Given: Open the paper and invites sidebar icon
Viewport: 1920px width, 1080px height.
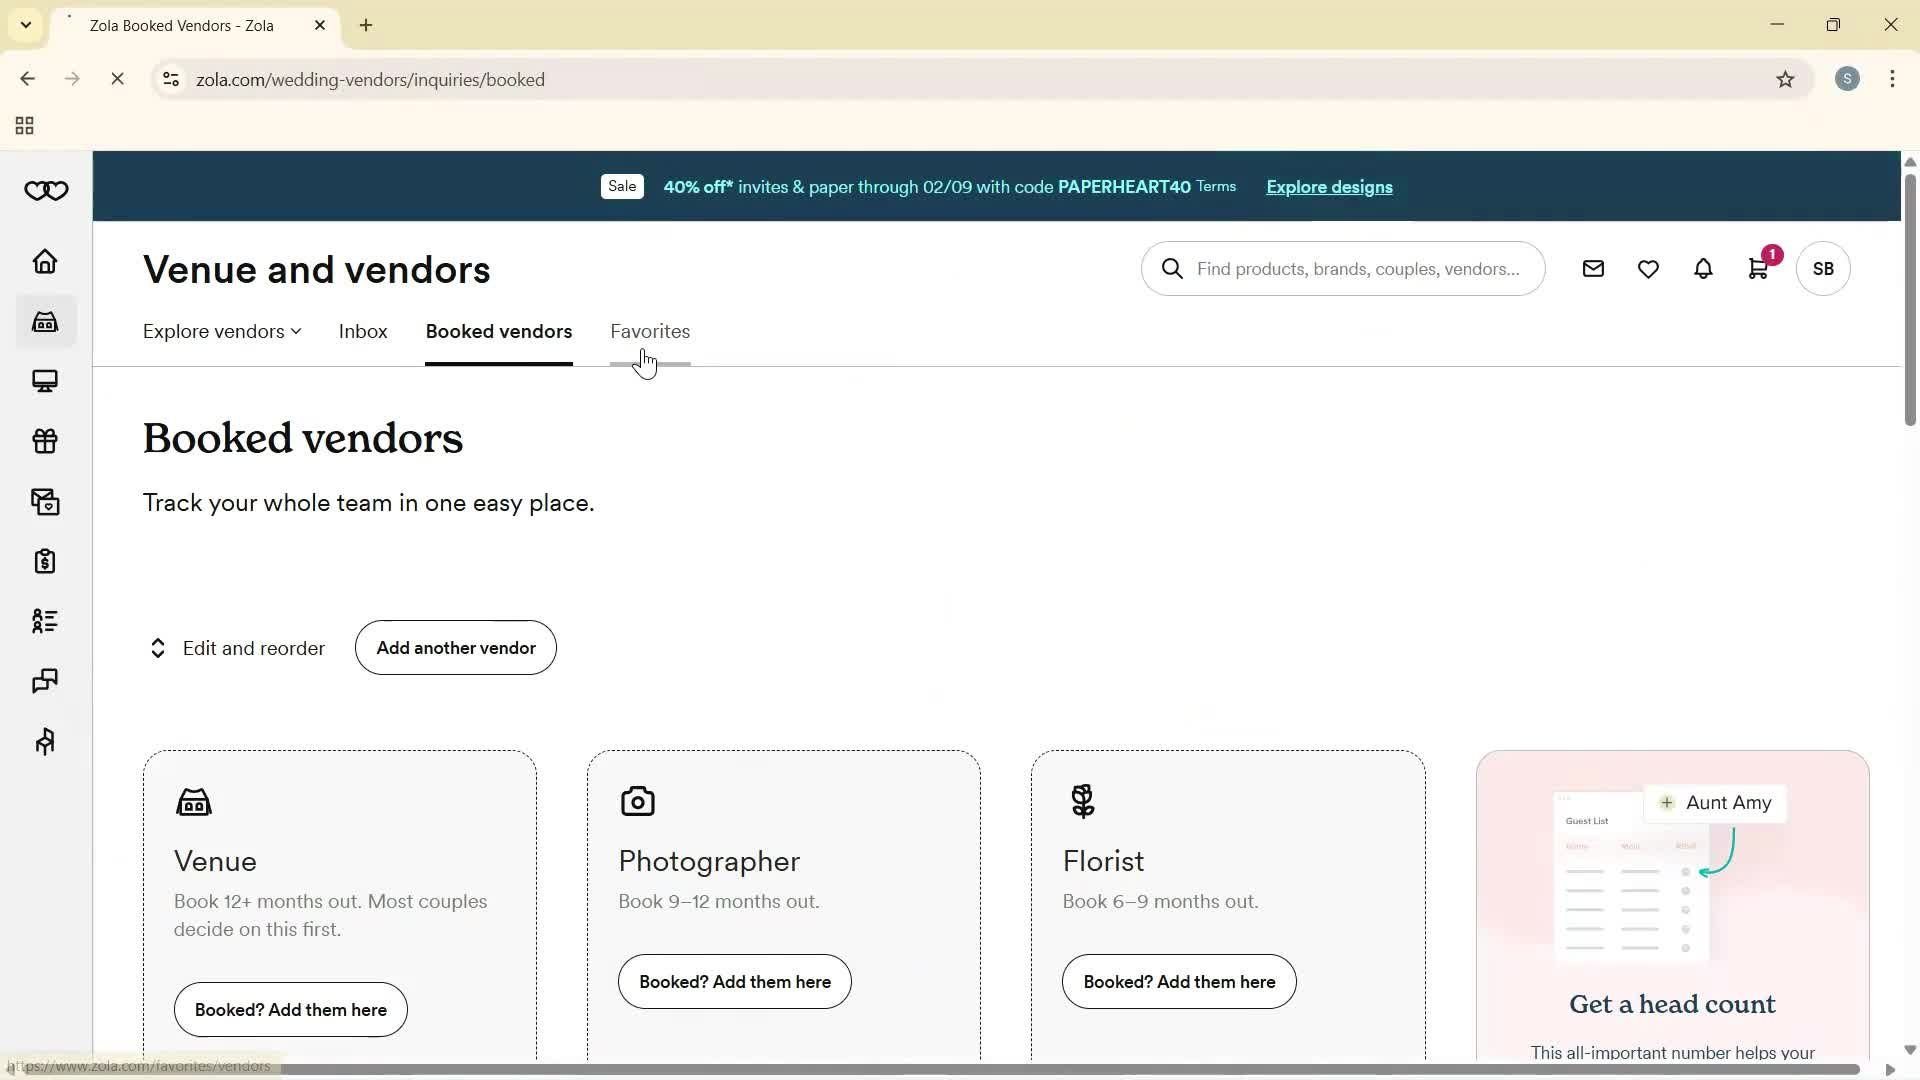Looking at the screenshot, I should [x=44, y=501].
